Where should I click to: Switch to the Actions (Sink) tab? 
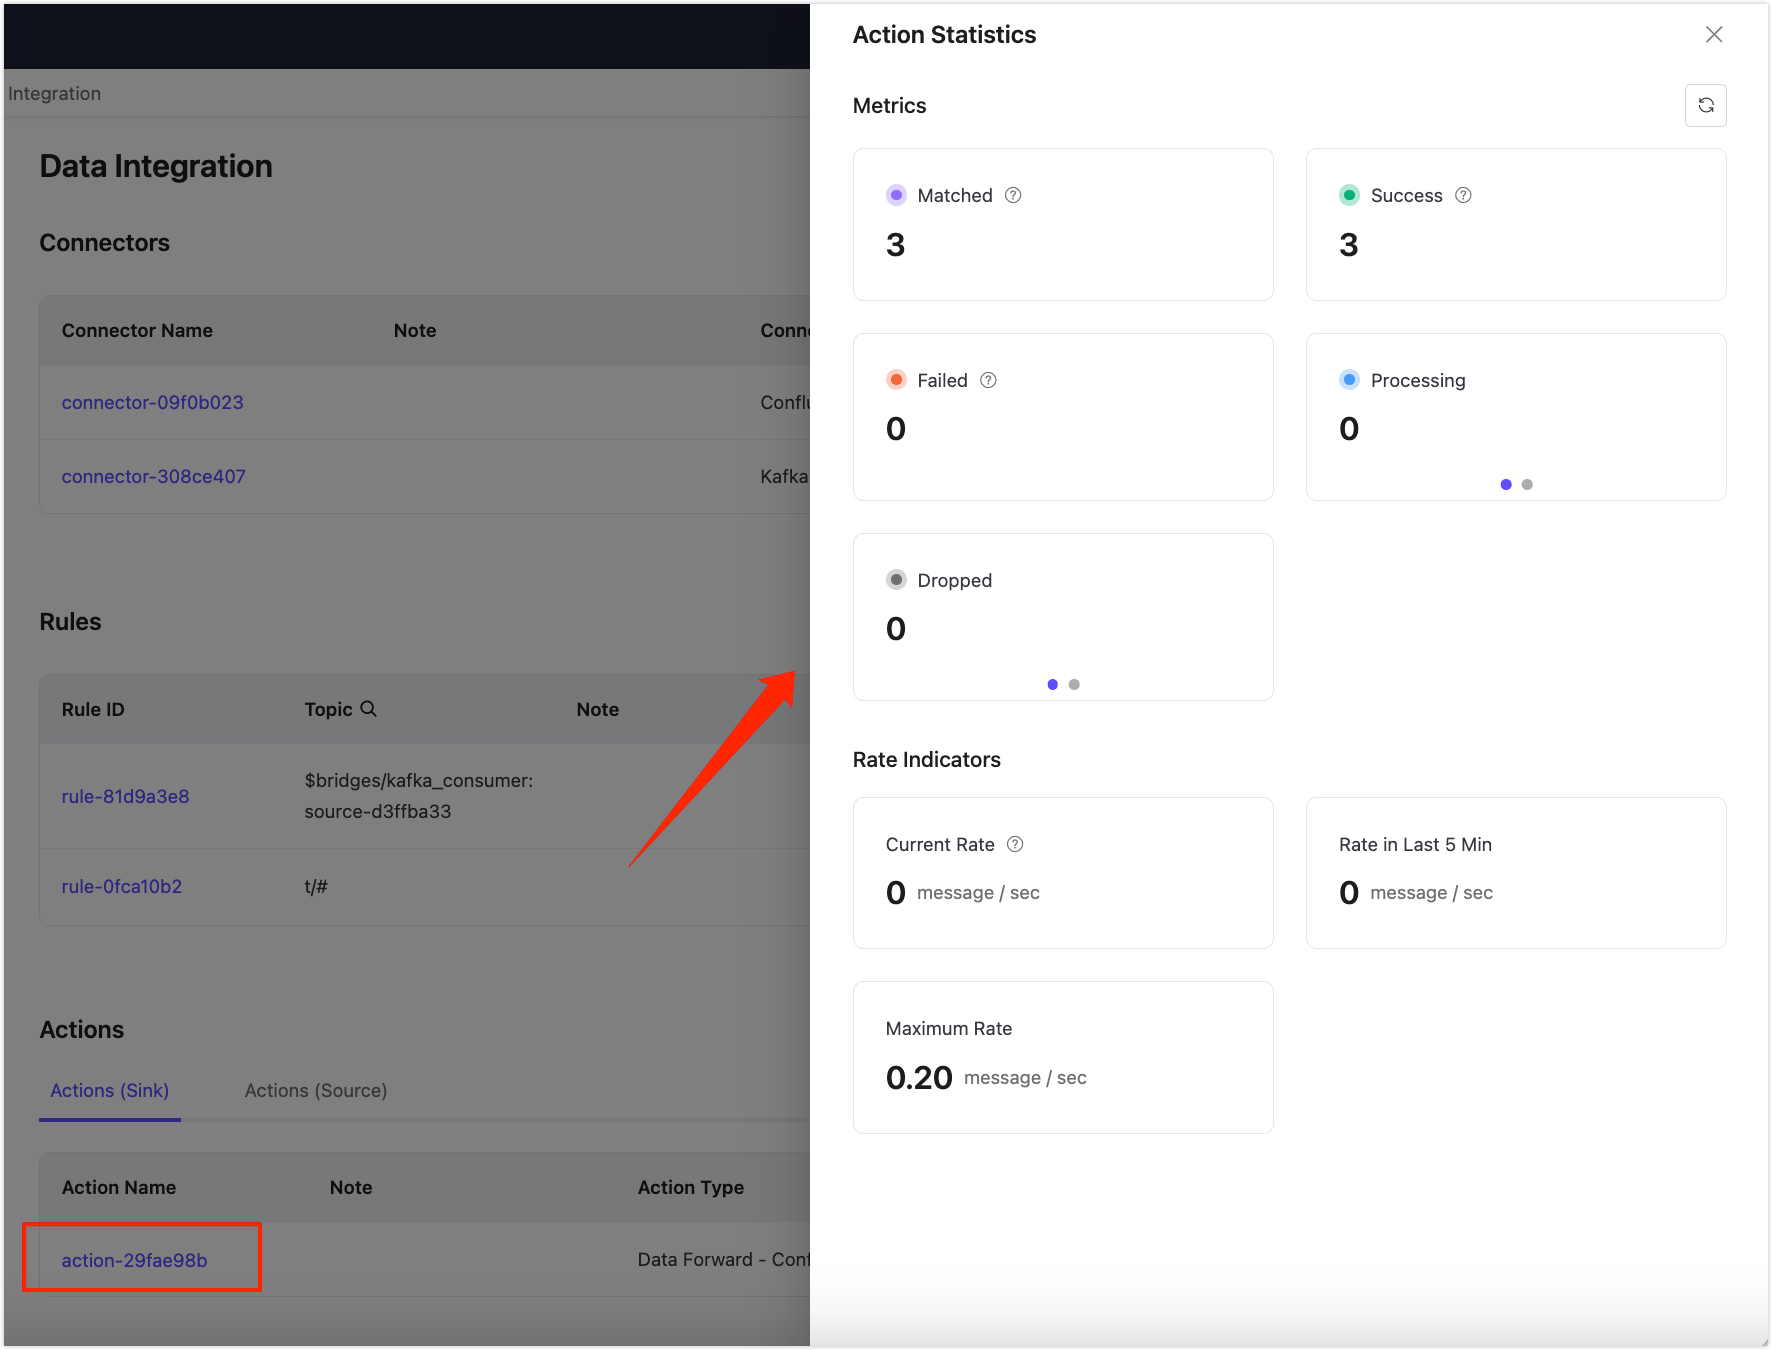point(110,1090)
